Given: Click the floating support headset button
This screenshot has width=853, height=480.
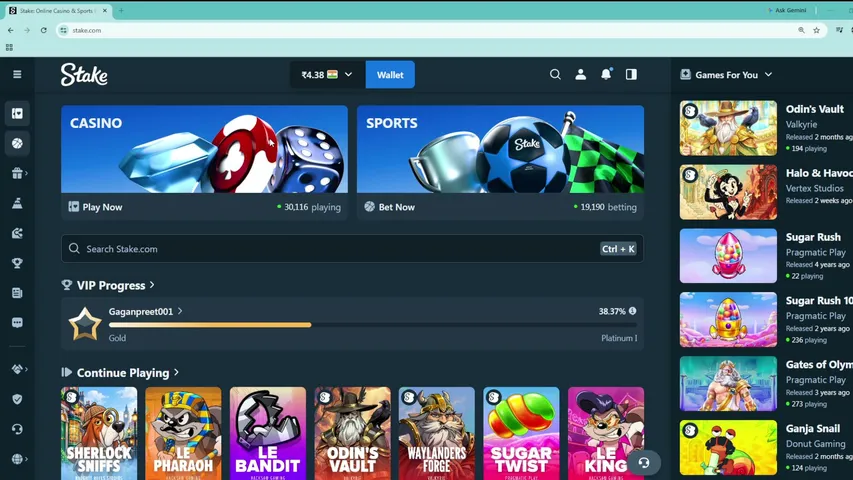Looking at the screenshot, I should pos(644,463).
